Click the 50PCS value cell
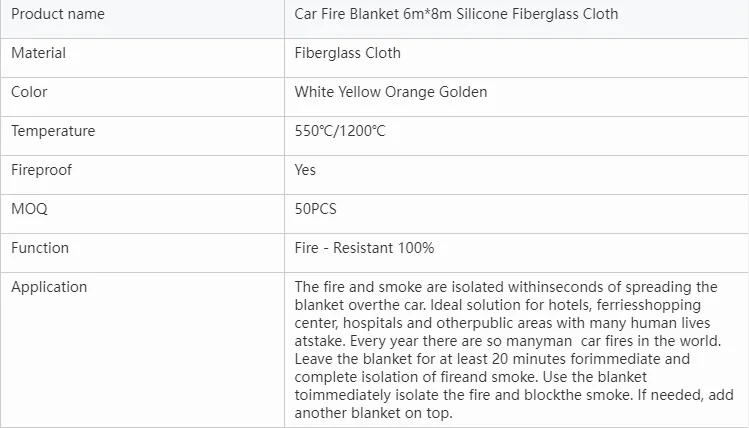Screen dimensions: 749x428 pyautogui.click(x=315, y=209)
